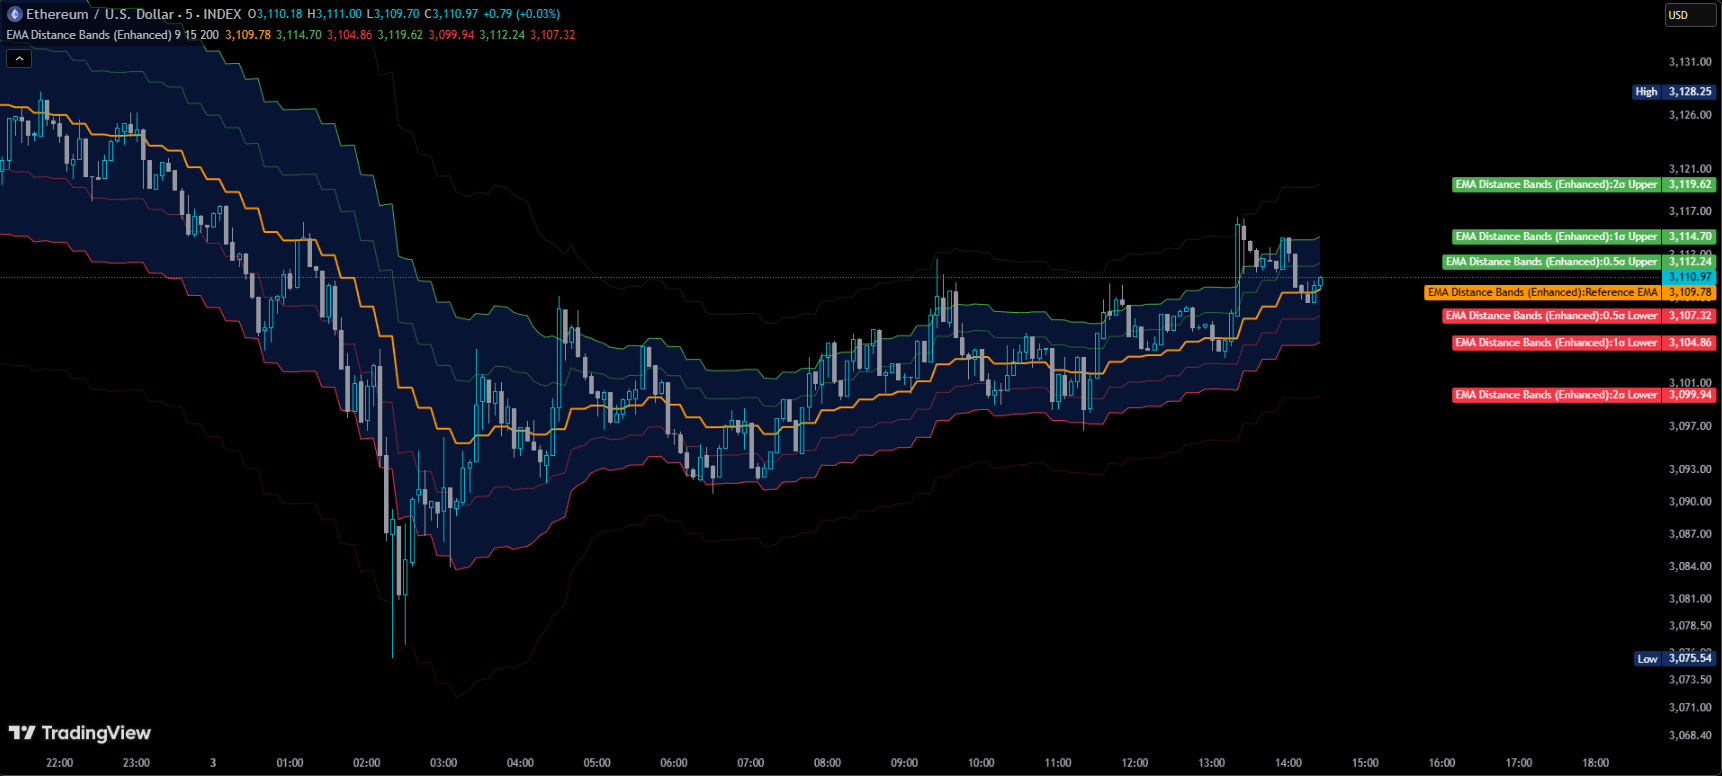Click the cyan current price tag 3,110.97
The image size is (1722, 776).
tap(1689, 276)
